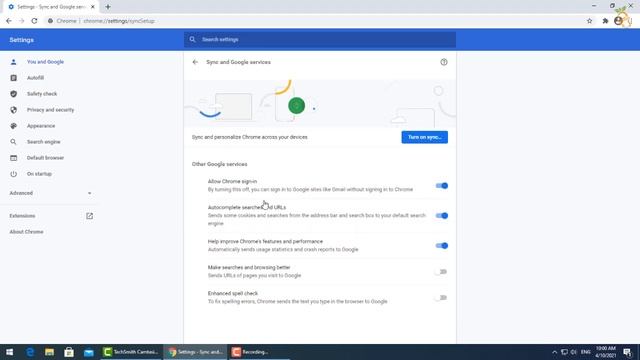
Task: Open Privacy and security section
Action: (51, 110)
